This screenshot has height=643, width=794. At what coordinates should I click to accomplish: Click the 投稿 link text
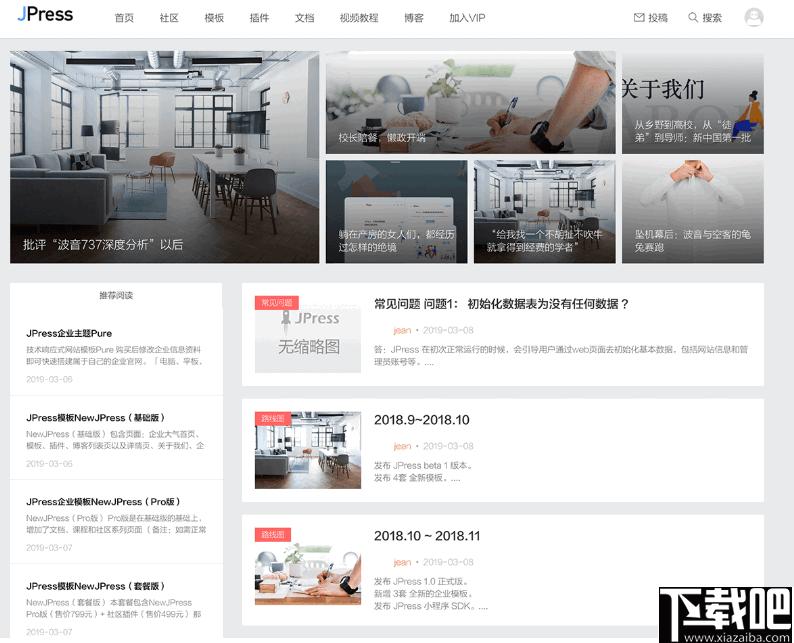click(x=658, y=18)
